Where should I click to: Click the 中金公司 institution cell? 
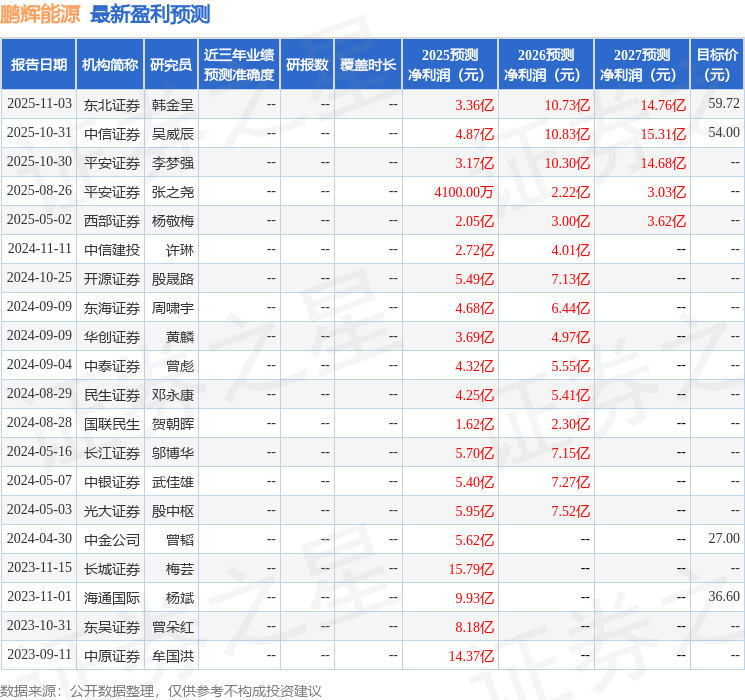(x=112, y=540)
